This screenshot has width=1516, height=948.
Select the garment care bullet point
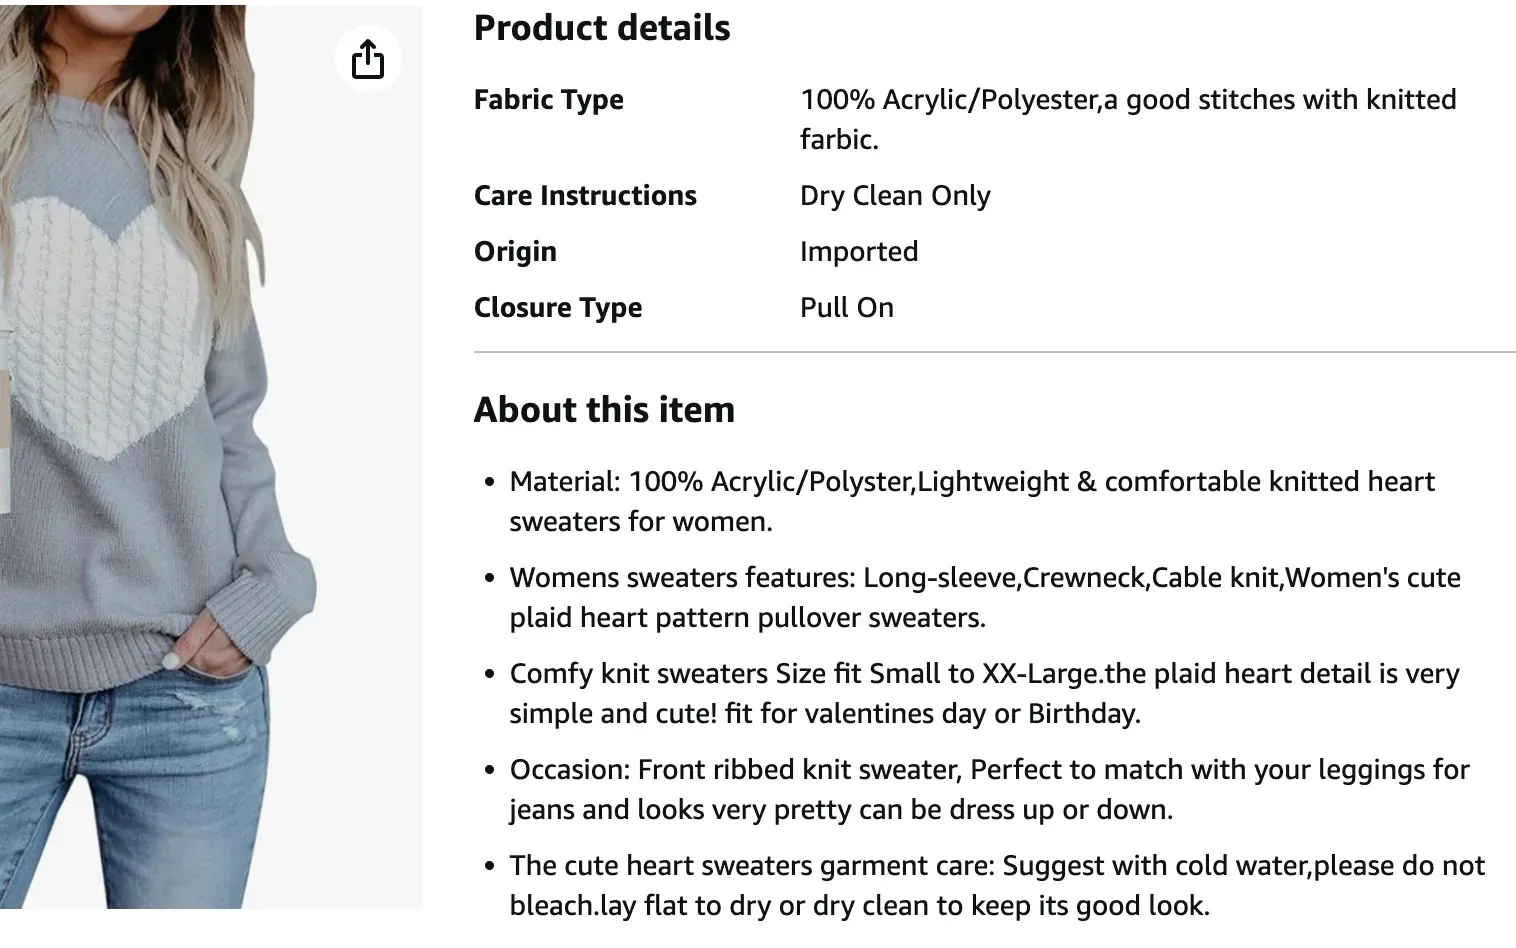tap(996, 884)
